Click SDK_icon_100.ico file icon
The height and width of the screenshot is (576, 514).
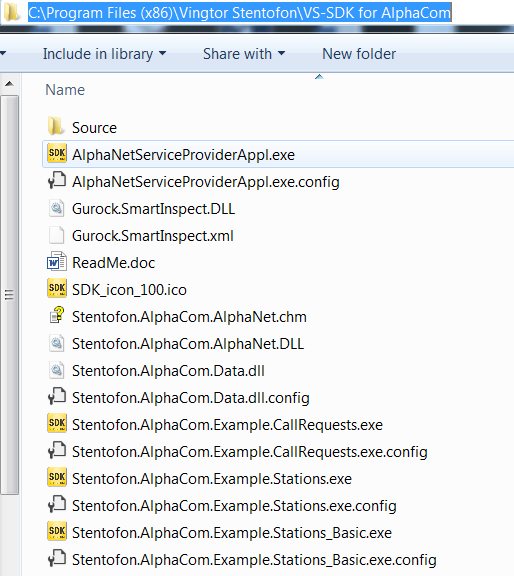pyautogui.click(x=57, y=288)
